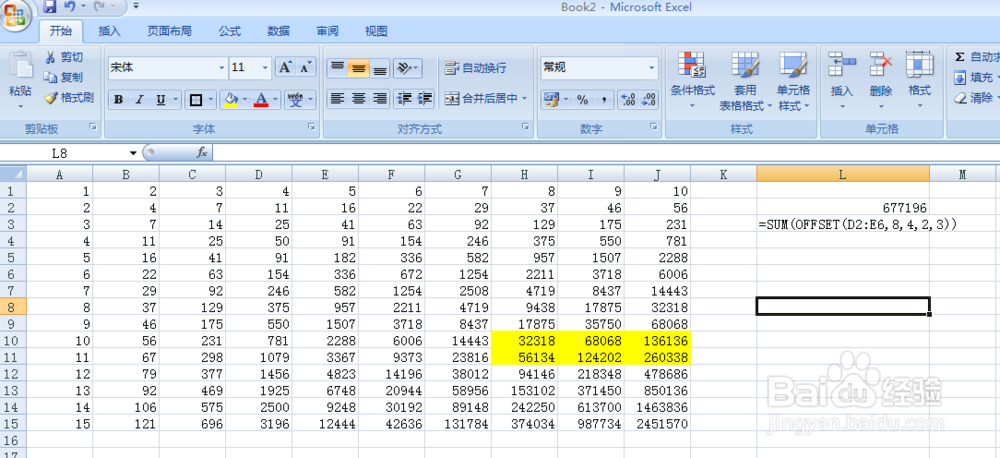The image size is (1000, 458).
Task: Open accounting number format button
Action: 550,100
